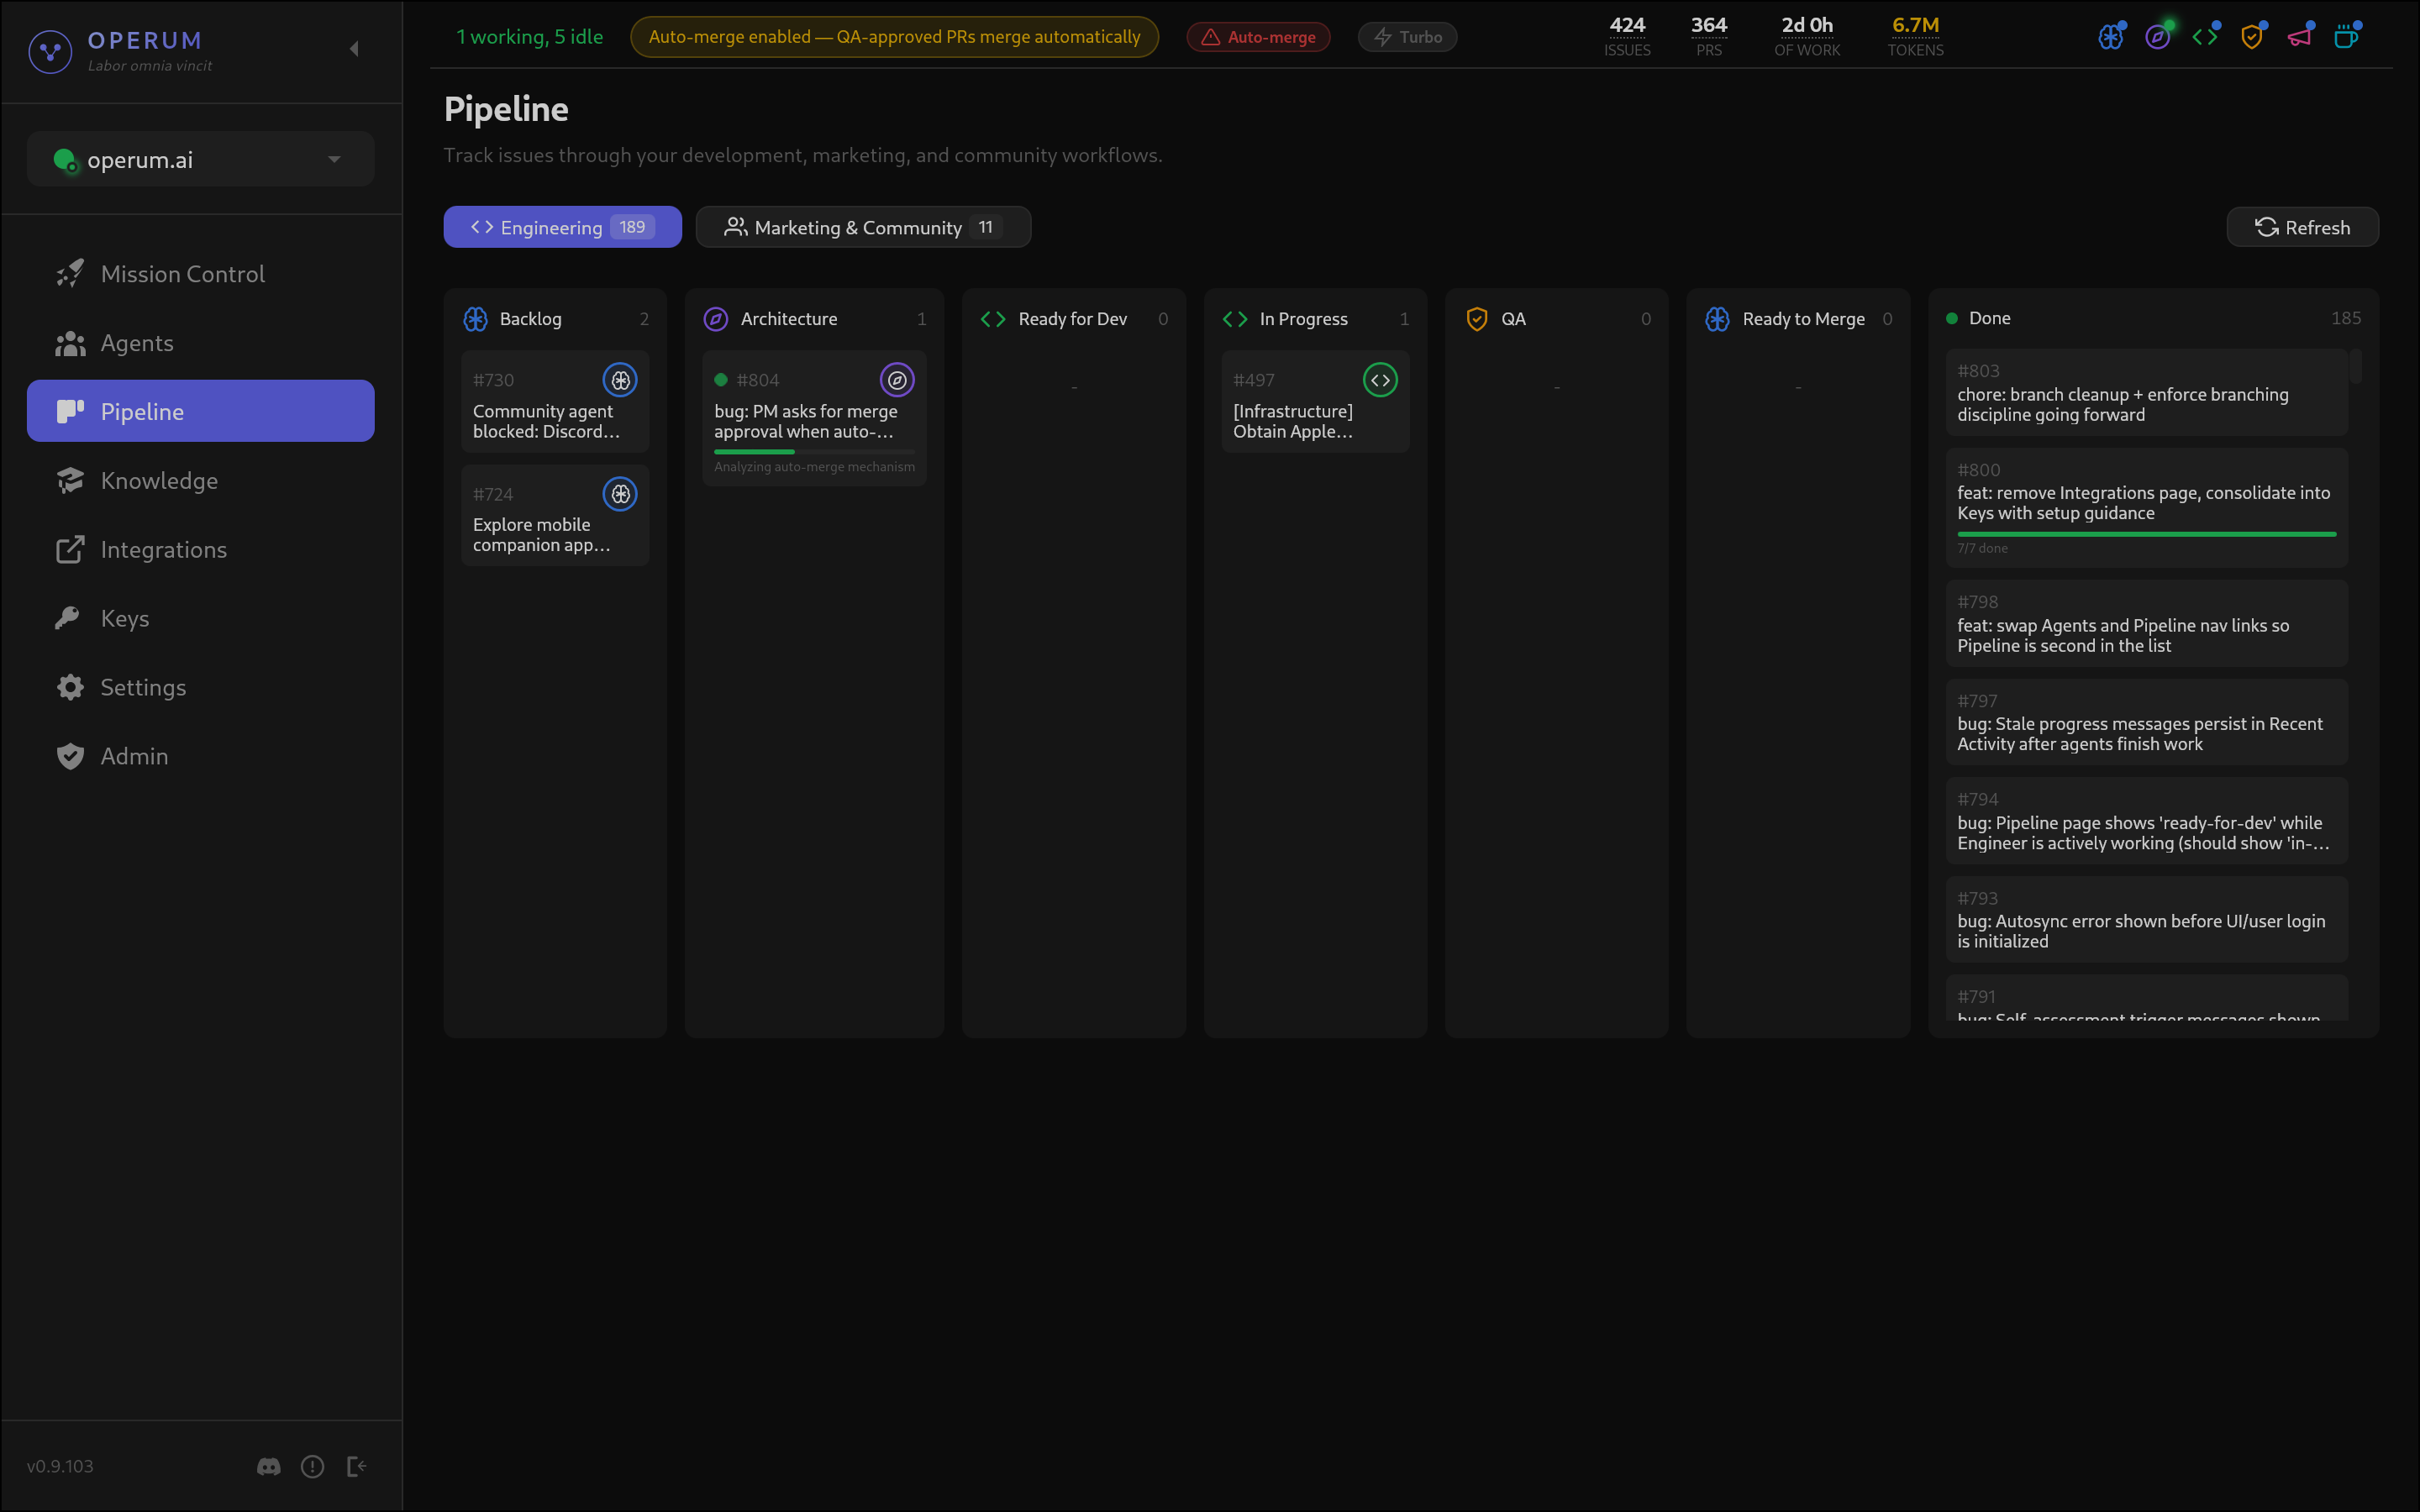The image size is (2420, 1512).
Task: Open the Discord icon in the sidebar footer
Action: pyautogui.click(x=268, y=1466)
